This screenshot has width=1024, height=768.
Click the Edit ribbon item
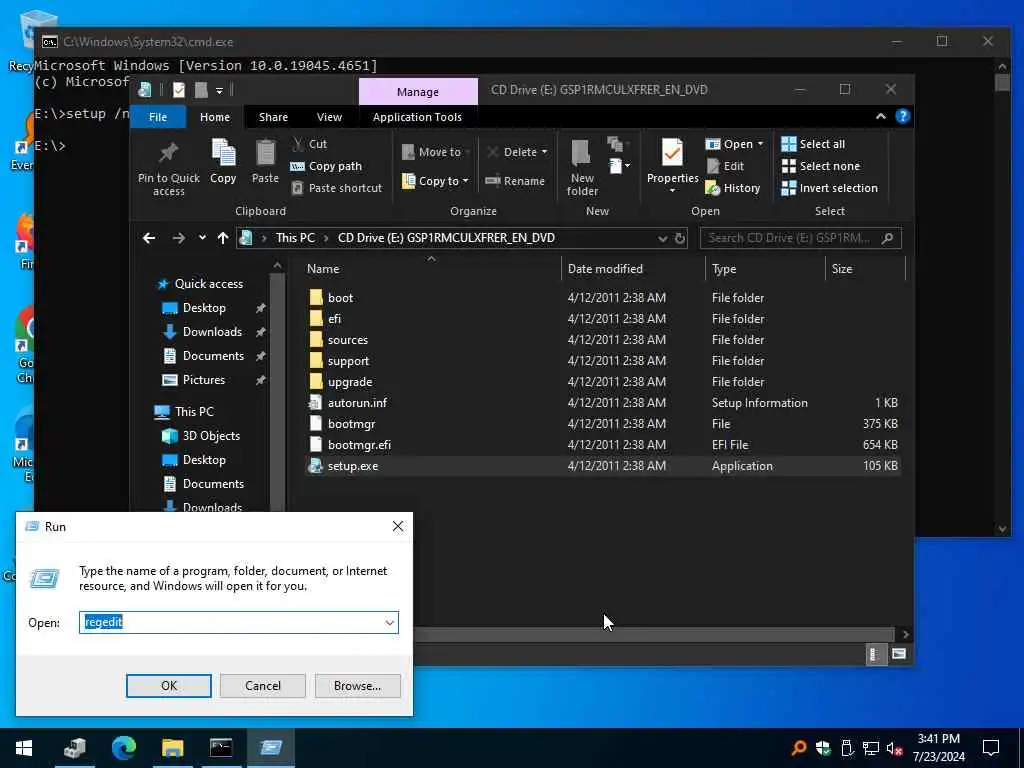click(725, 166)
